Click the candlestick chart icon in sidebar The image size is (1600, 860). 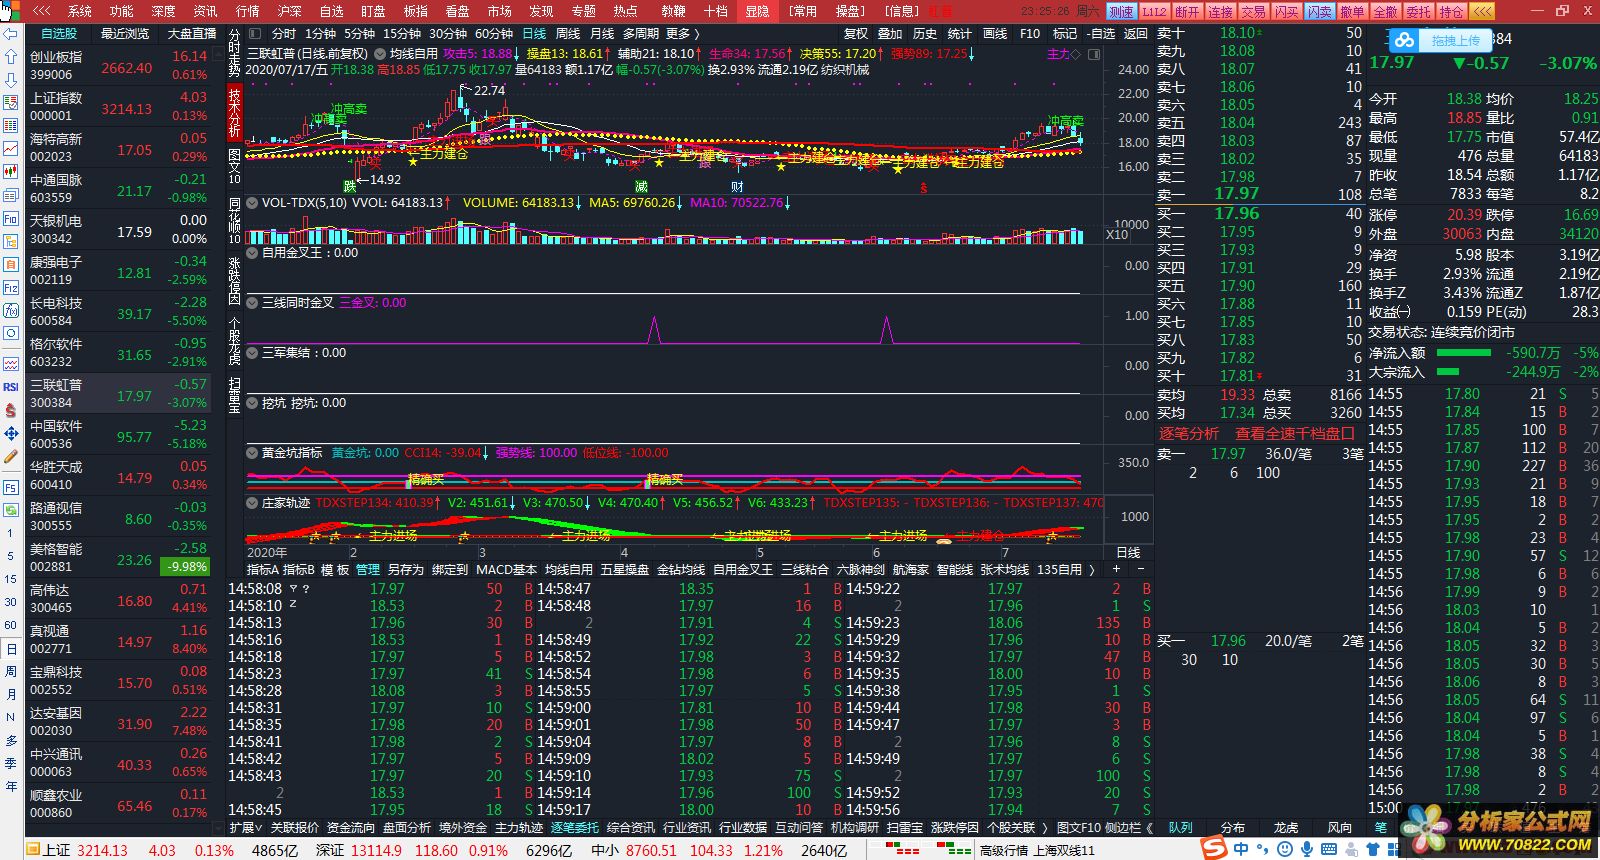(x=11, y=172)
